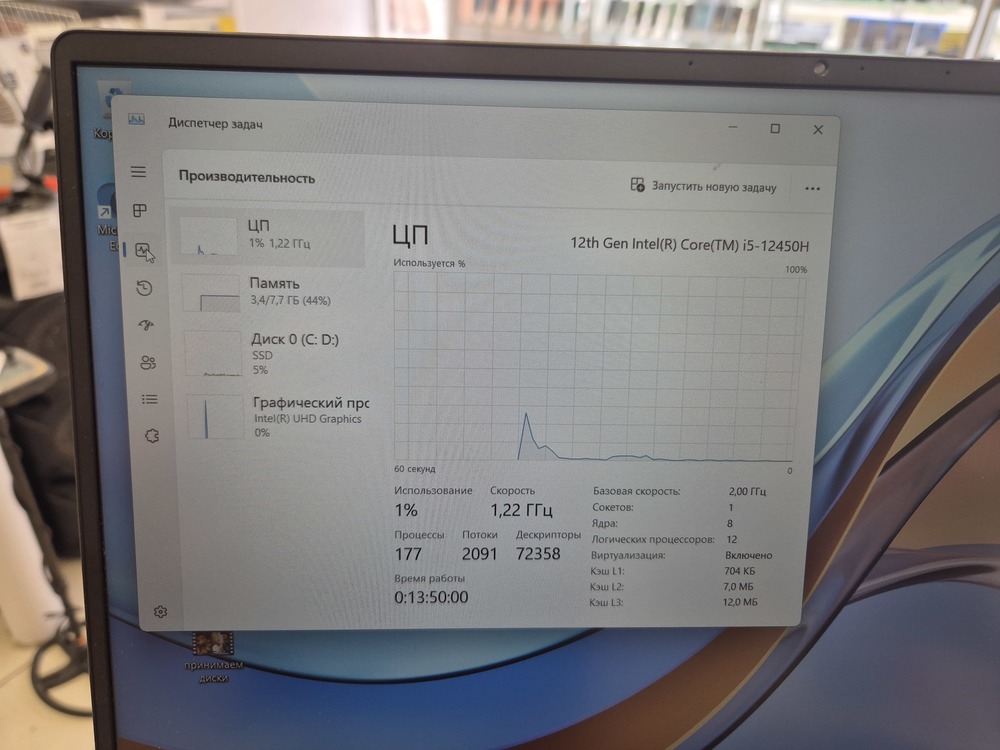
Task: Go to the Processes page icon
Action: pyautogui.click(x=140, y=211)
